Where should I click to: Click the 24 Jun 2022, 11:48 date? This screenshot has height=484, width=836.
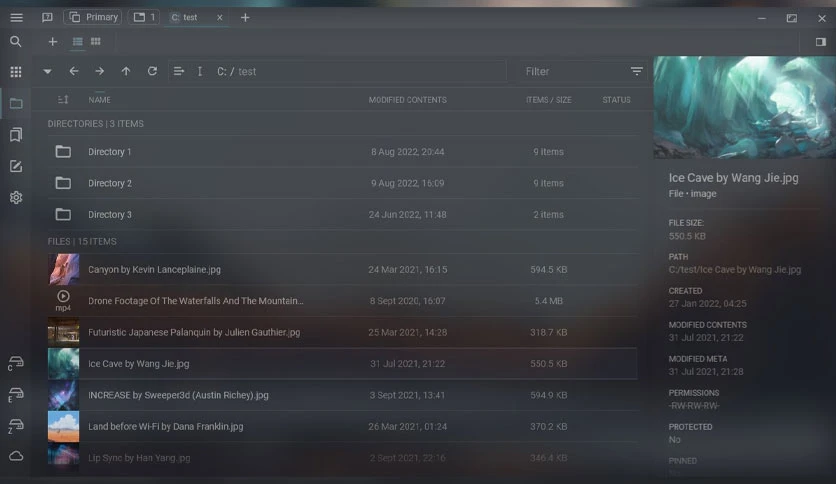pos(408,215)
